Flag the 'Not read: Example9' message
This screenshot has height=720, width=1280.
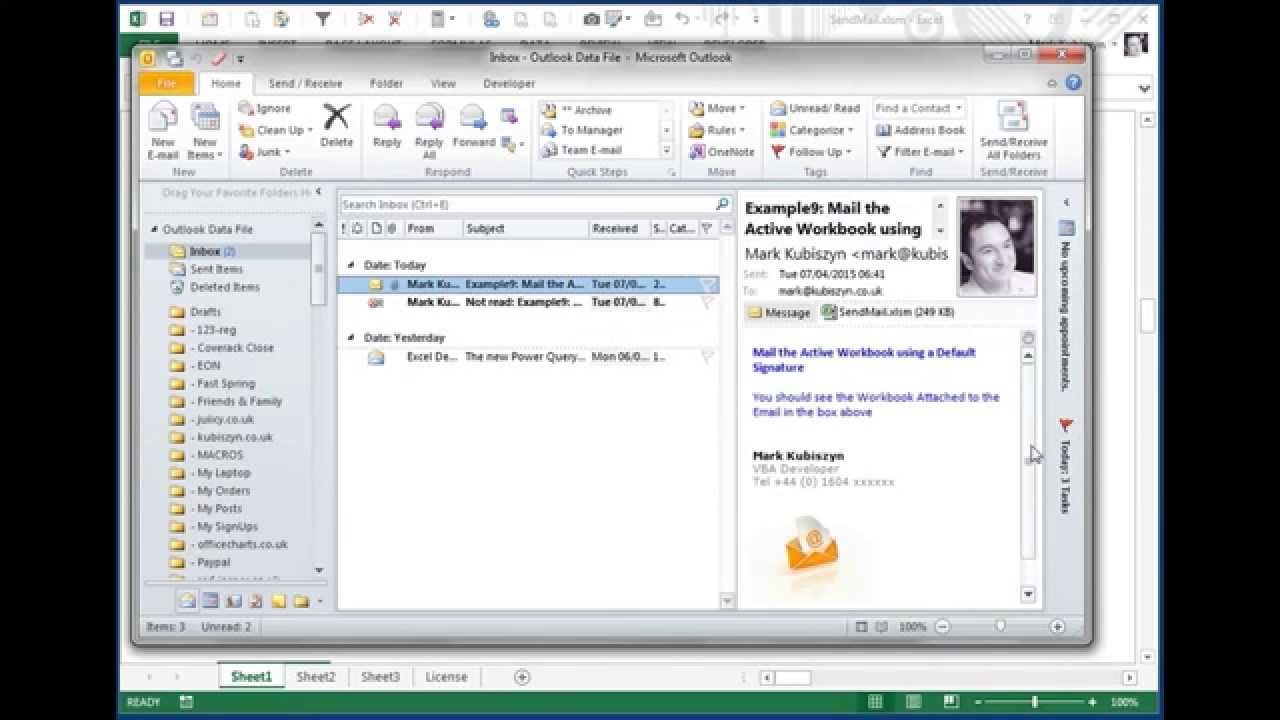(x=706, y=302)
